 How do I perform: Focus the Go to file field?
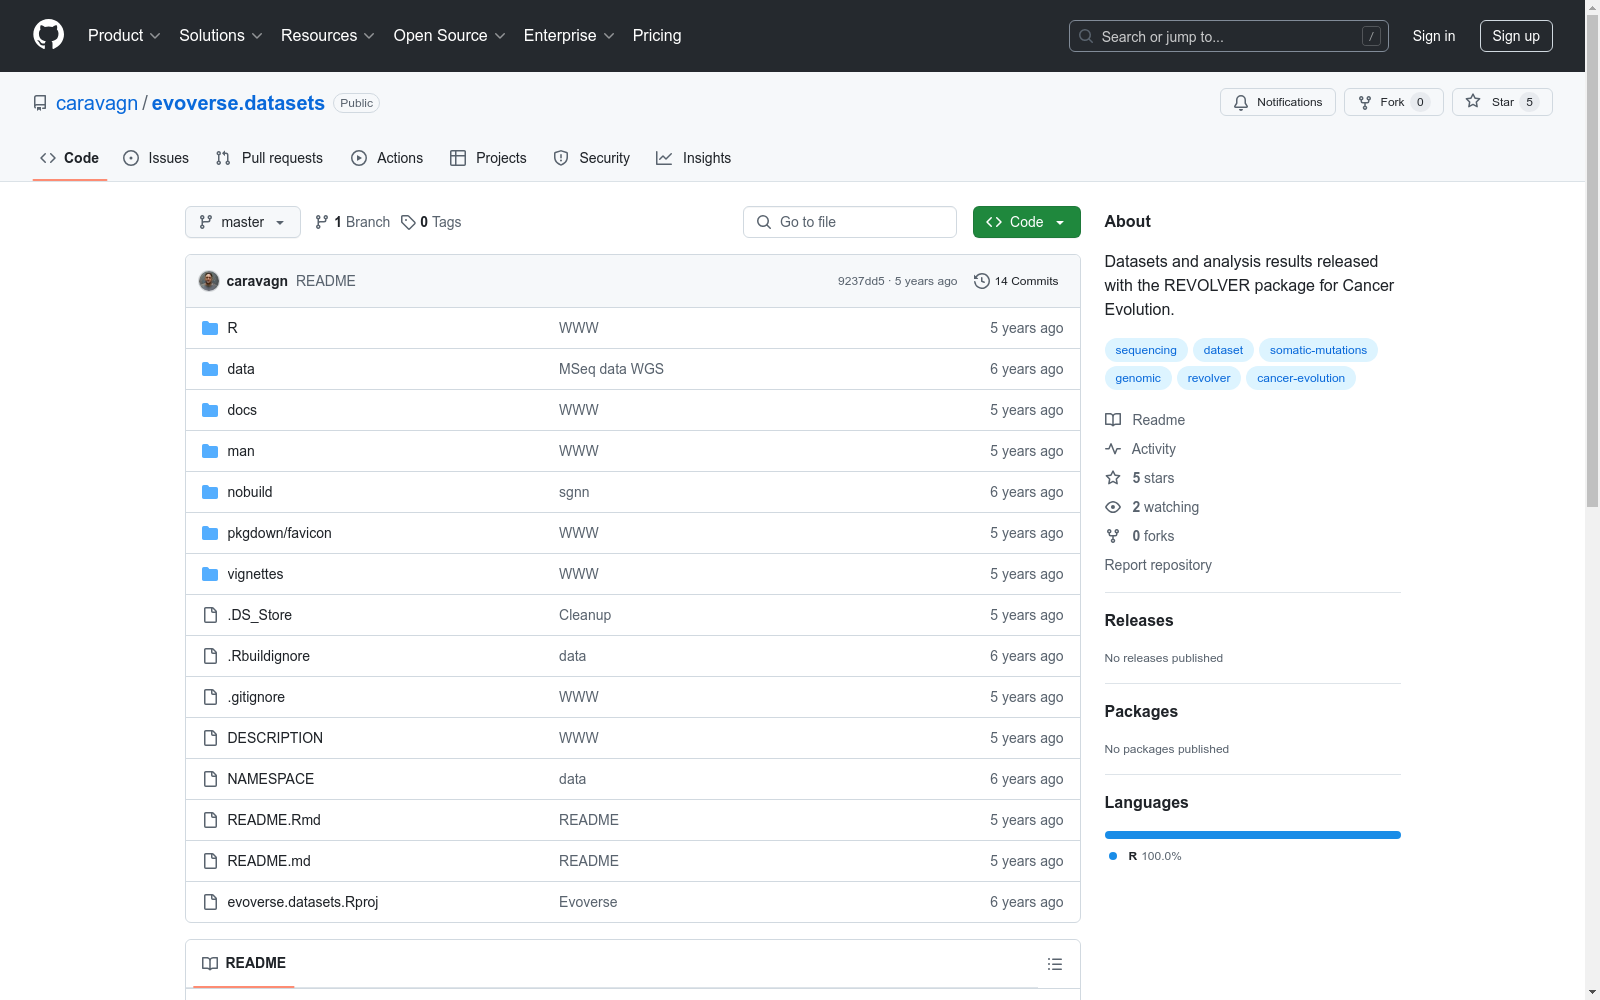(x=850, y=222)
